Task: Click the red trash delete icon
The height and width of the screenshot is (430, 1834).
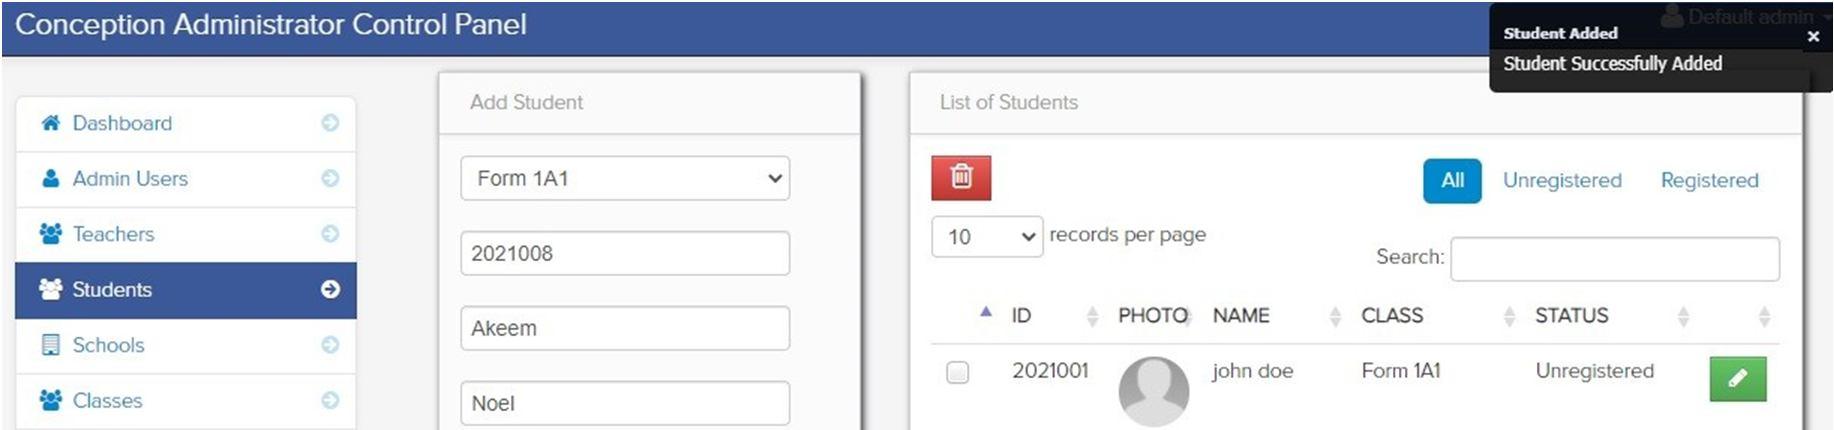Action: click(x=960, y=178)
